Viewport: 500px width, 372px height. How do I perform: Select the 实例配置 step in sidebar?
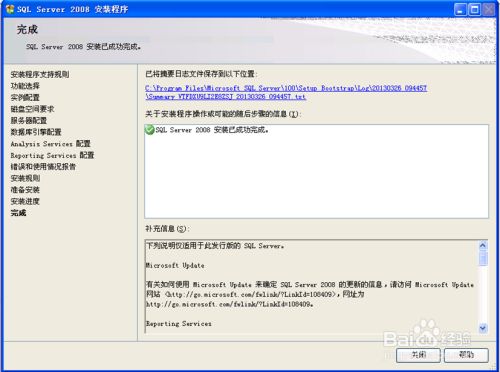[25, 97]
